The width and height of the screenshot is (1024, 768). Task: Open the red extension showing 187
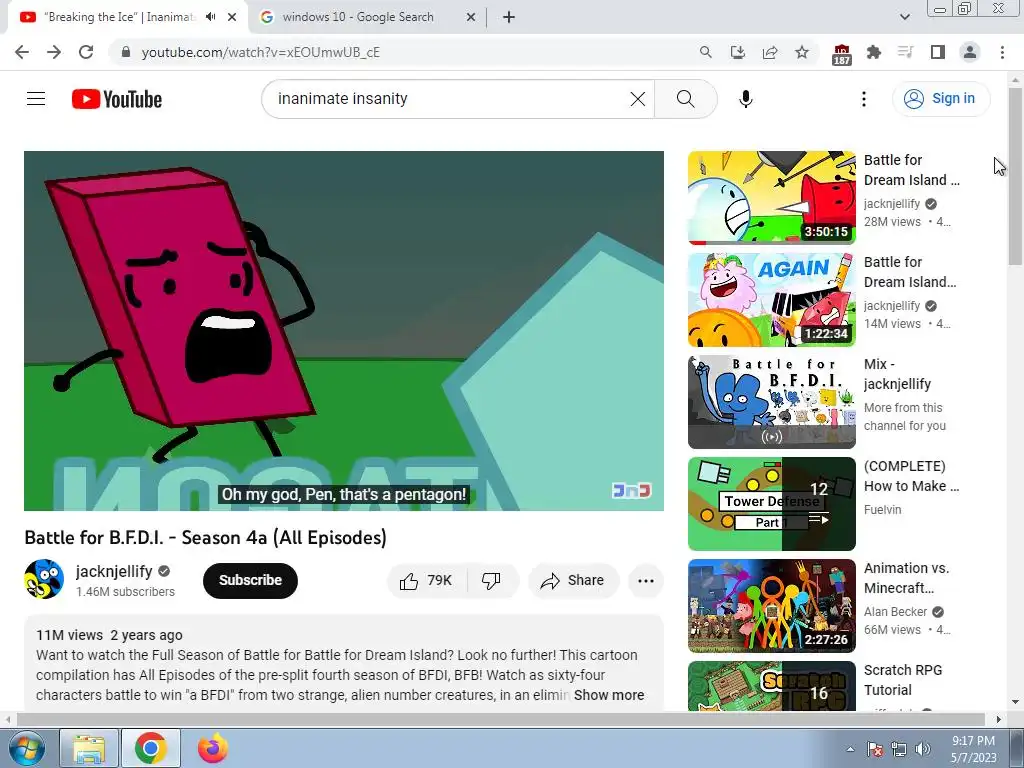842,54
